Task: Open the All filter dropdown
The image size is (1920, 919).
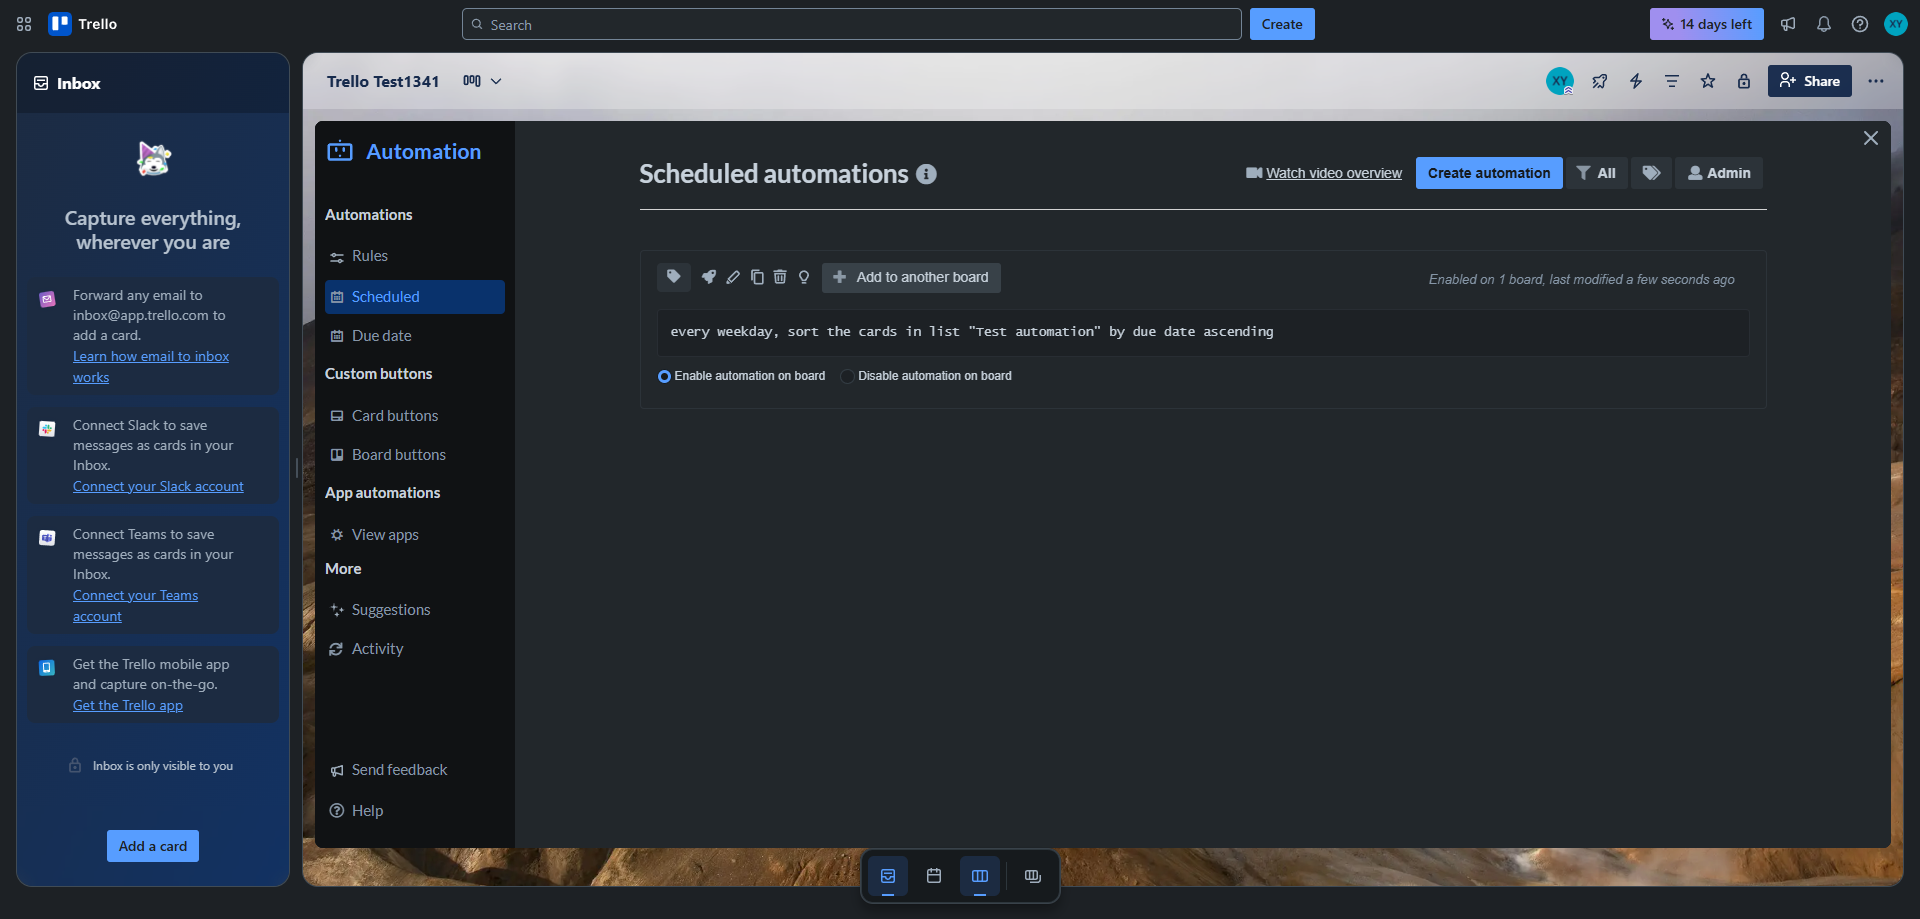Action: click(1596, 173)
